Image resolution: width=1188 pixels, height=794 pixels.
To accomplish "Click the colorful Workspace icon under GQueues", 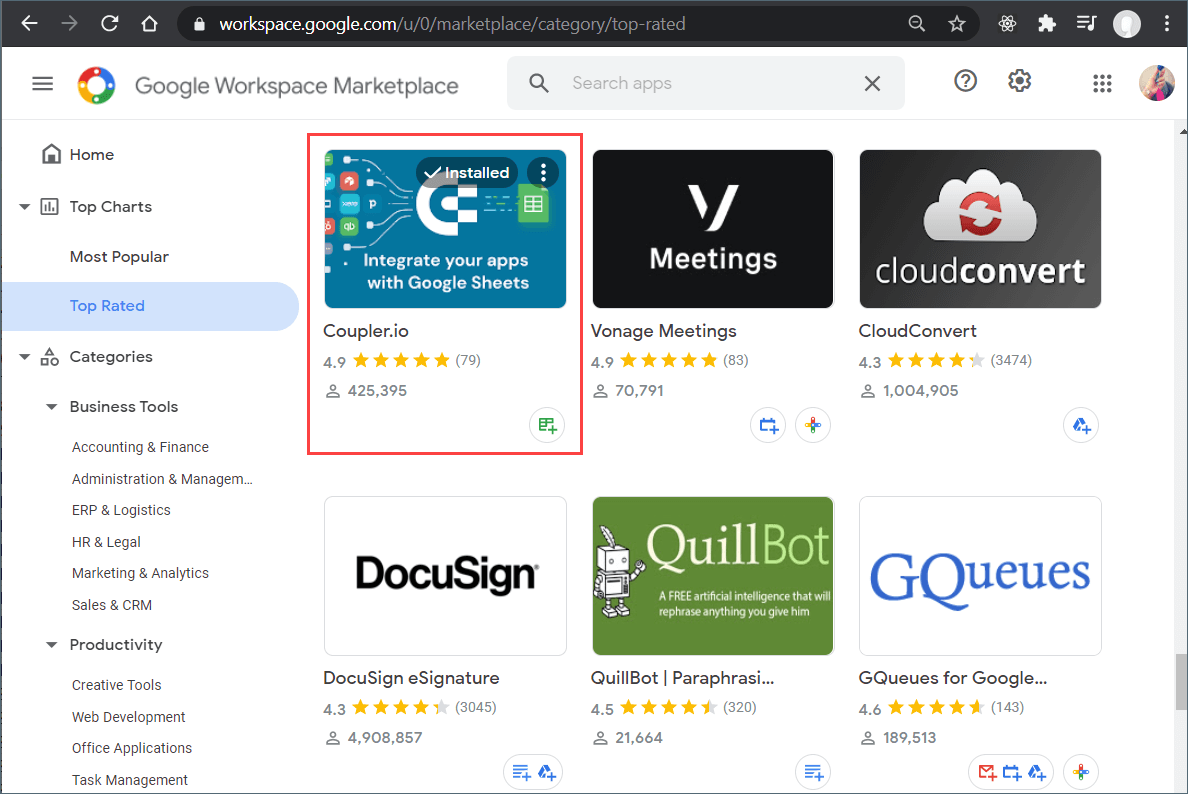I will tap(1081, 772).
